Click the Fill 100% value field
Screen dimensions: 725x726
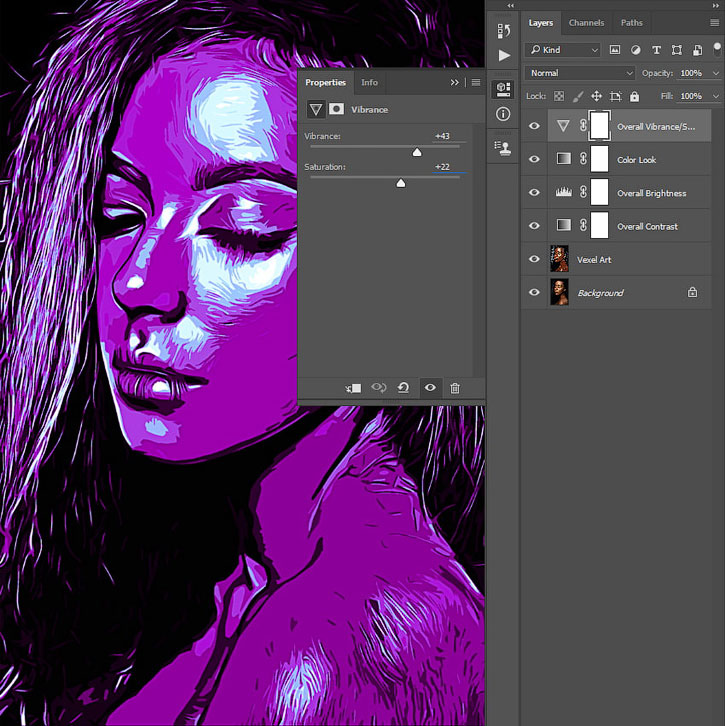click(692, 96)
